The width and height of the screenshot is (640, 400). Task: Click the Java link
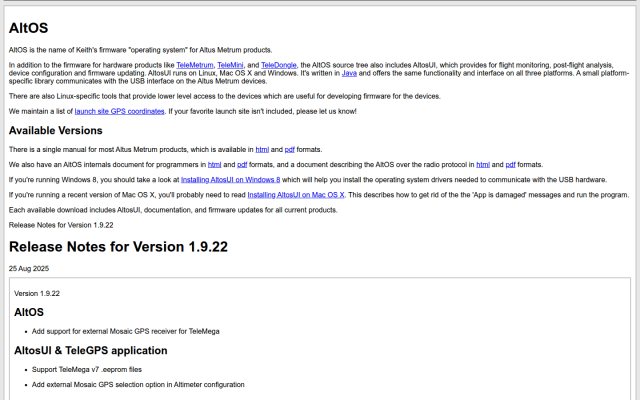349,73
